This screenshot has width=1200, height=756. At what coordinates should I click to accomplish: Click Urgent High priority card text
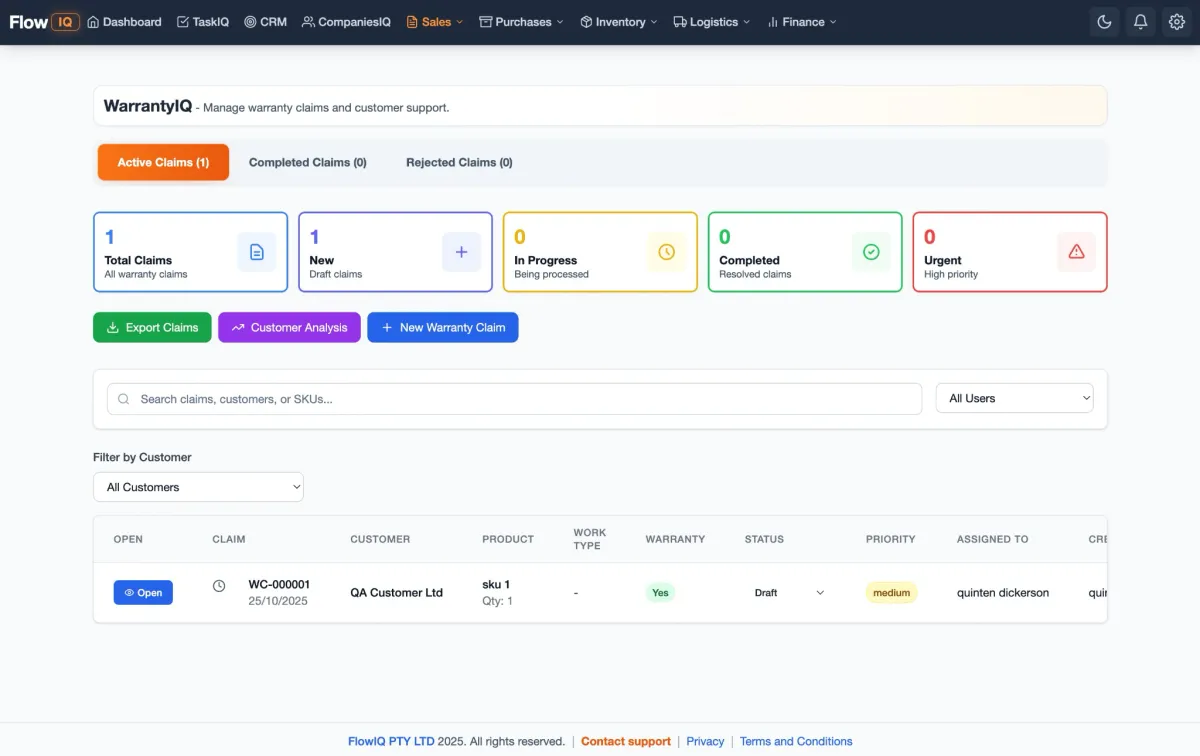point(951,274)
